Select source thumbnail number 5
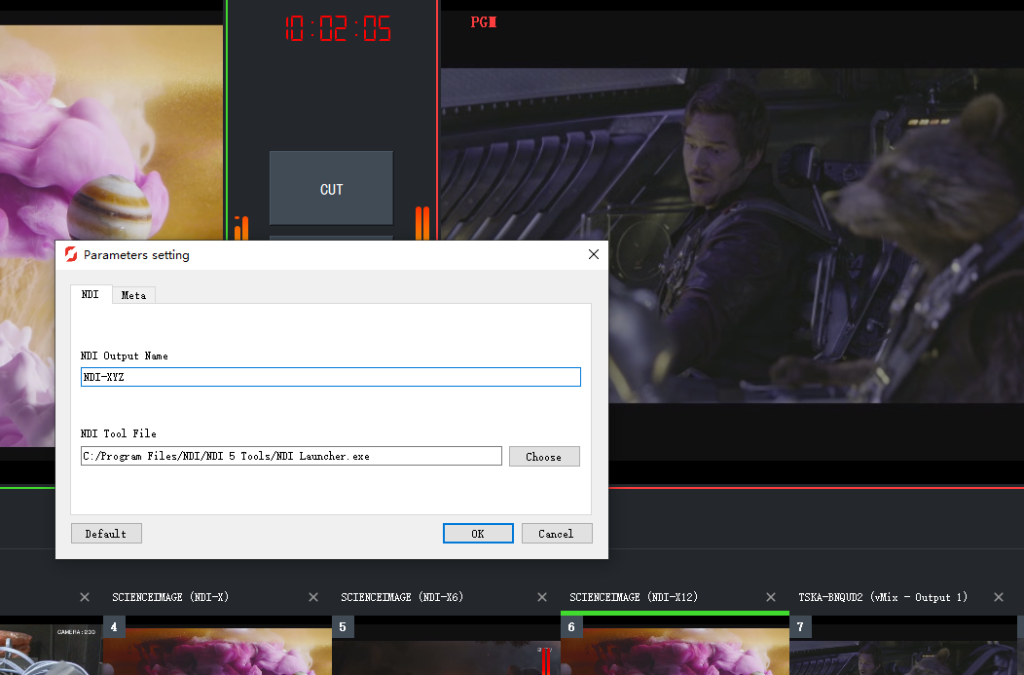Image resolution: width=1024 pixels, height=675 pixels. point(446,646)
